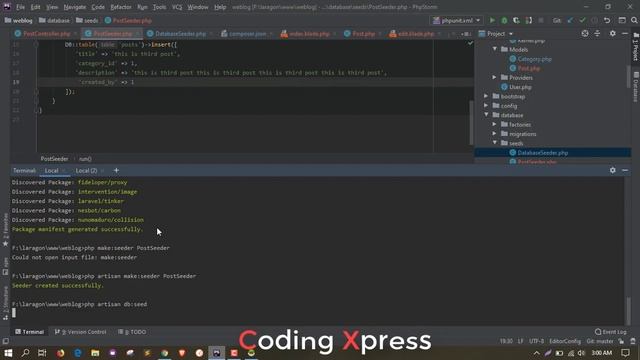
Task: Open Terminal panel settings gear
Action: pyautogui.click(x=613, y=170)
